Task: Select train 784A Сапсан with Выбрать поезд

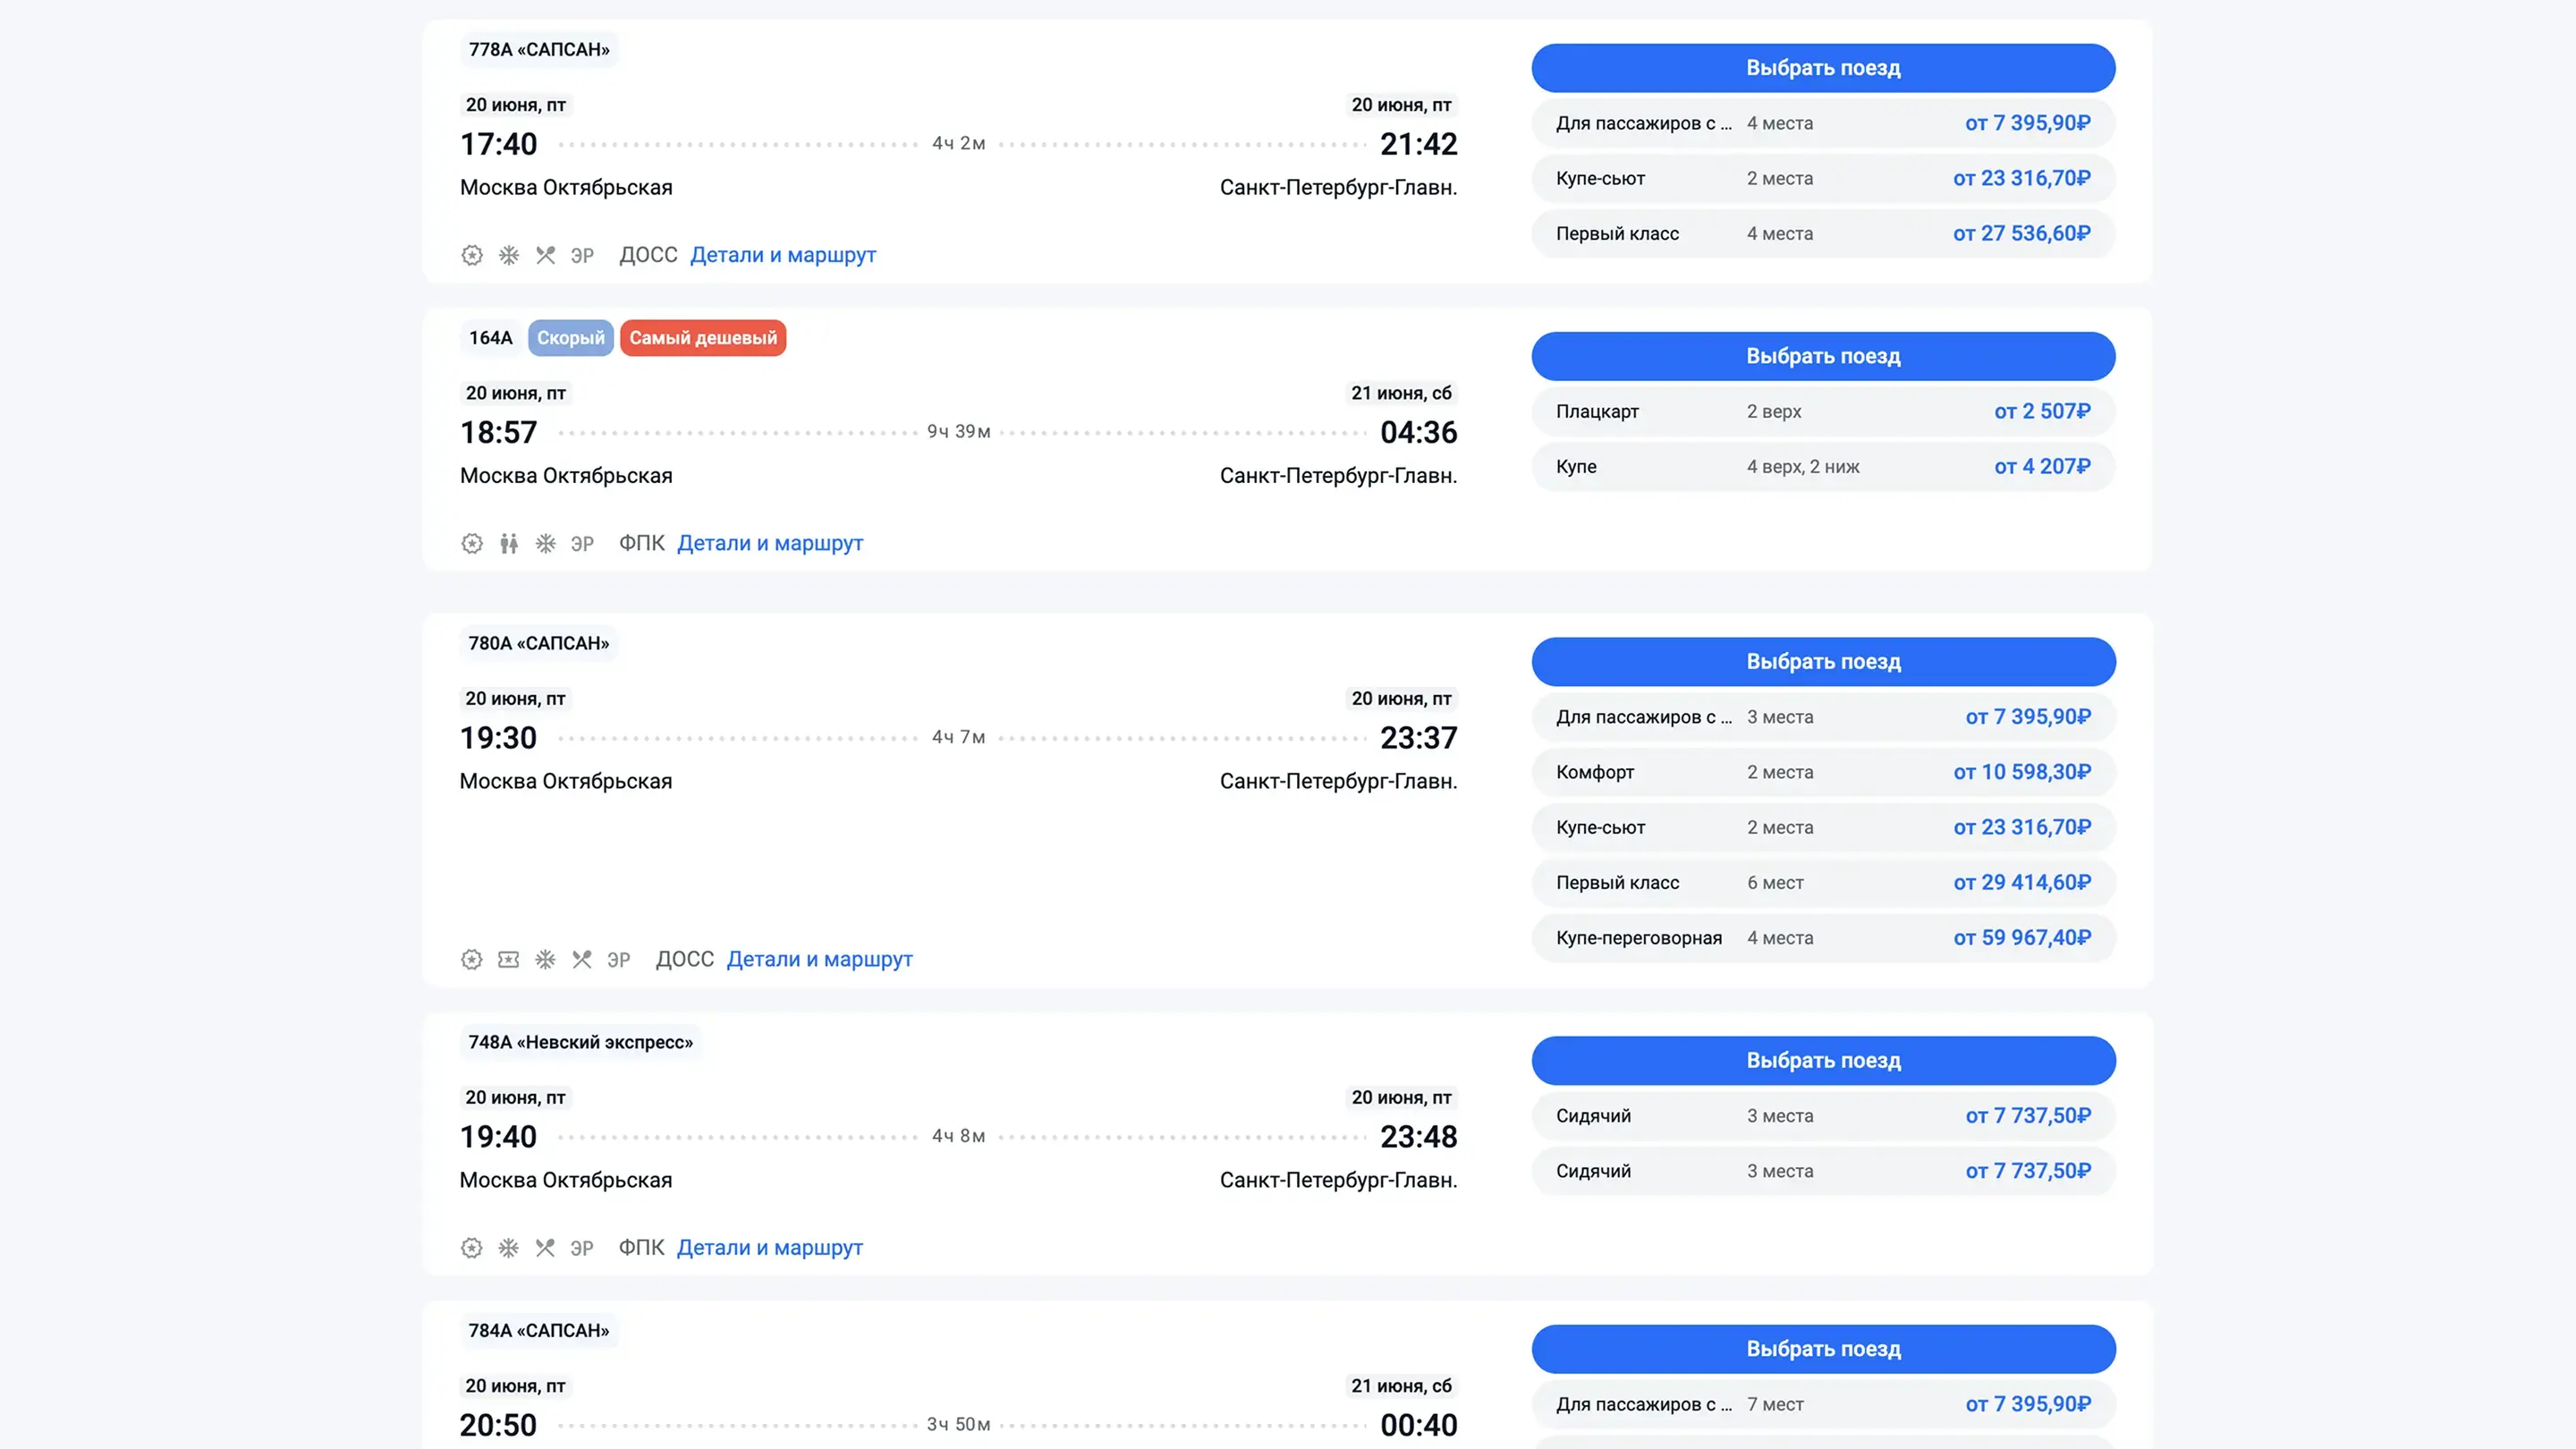Action: 1822,1348
